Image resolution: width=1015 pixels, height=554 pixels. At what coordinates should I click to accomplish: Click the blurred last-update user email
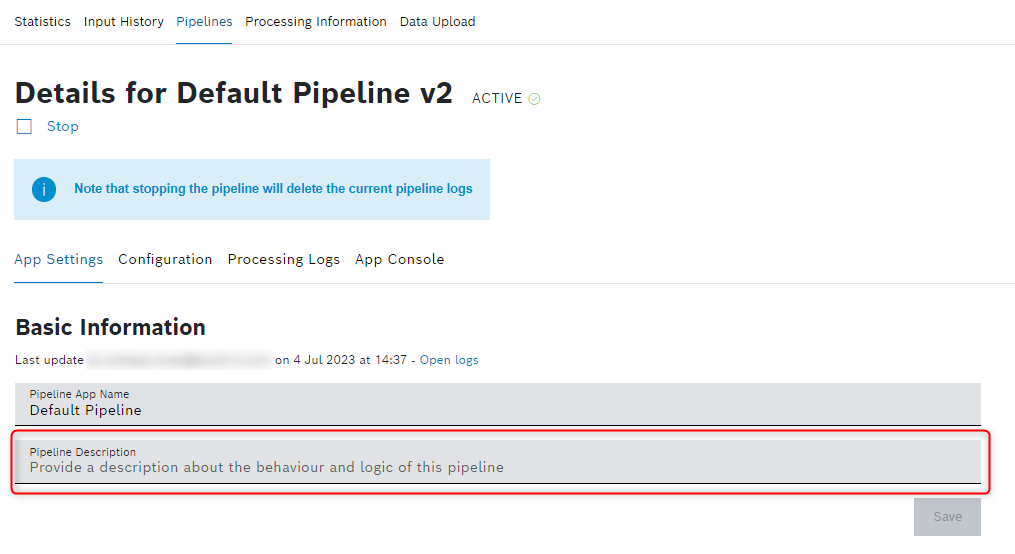pyautogui.click(x=179, y=360)
